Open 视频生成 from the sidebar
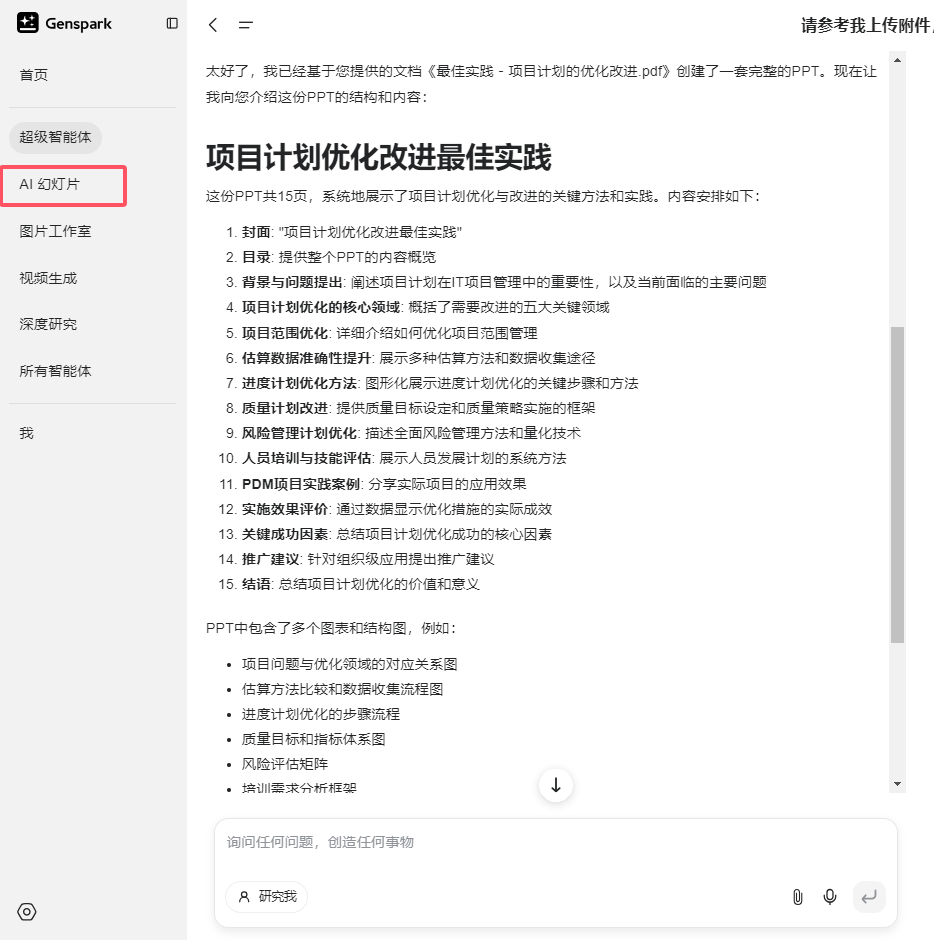The image size is (934, 940). pos(41,277)
